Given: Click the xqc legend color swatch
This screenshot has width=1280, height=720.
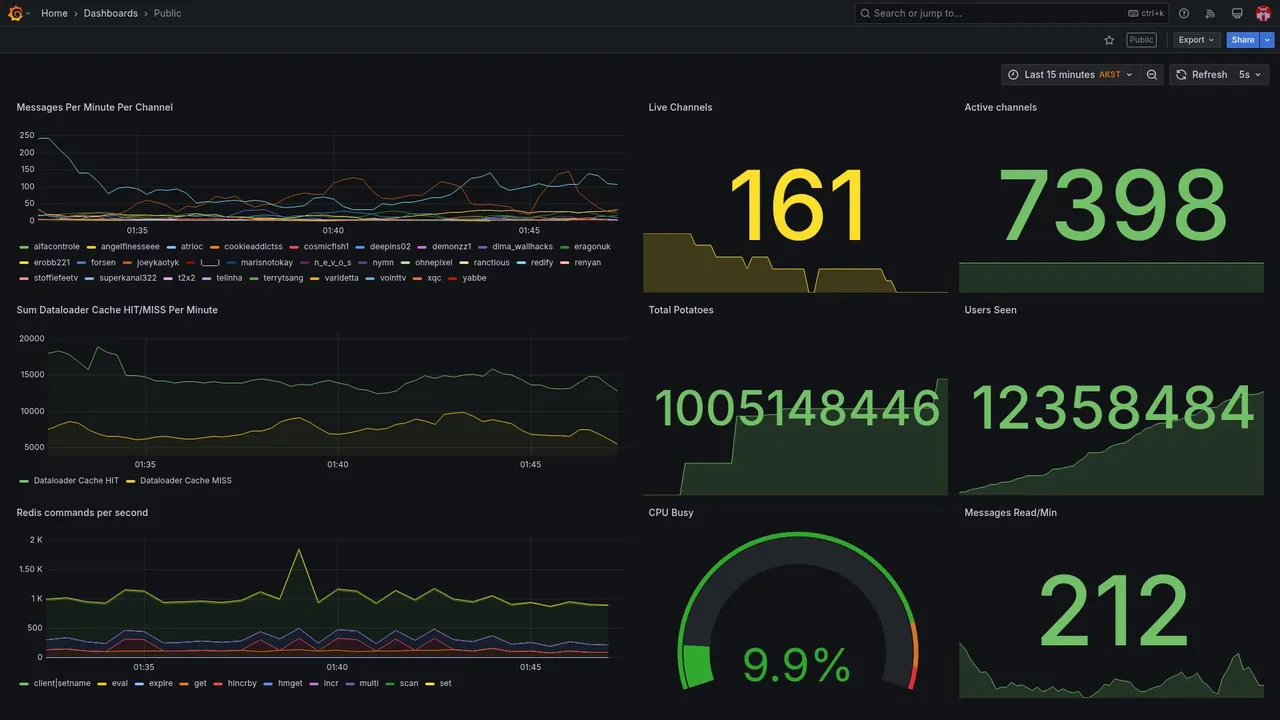Looking at the screenshot, I should click(418, 278).
